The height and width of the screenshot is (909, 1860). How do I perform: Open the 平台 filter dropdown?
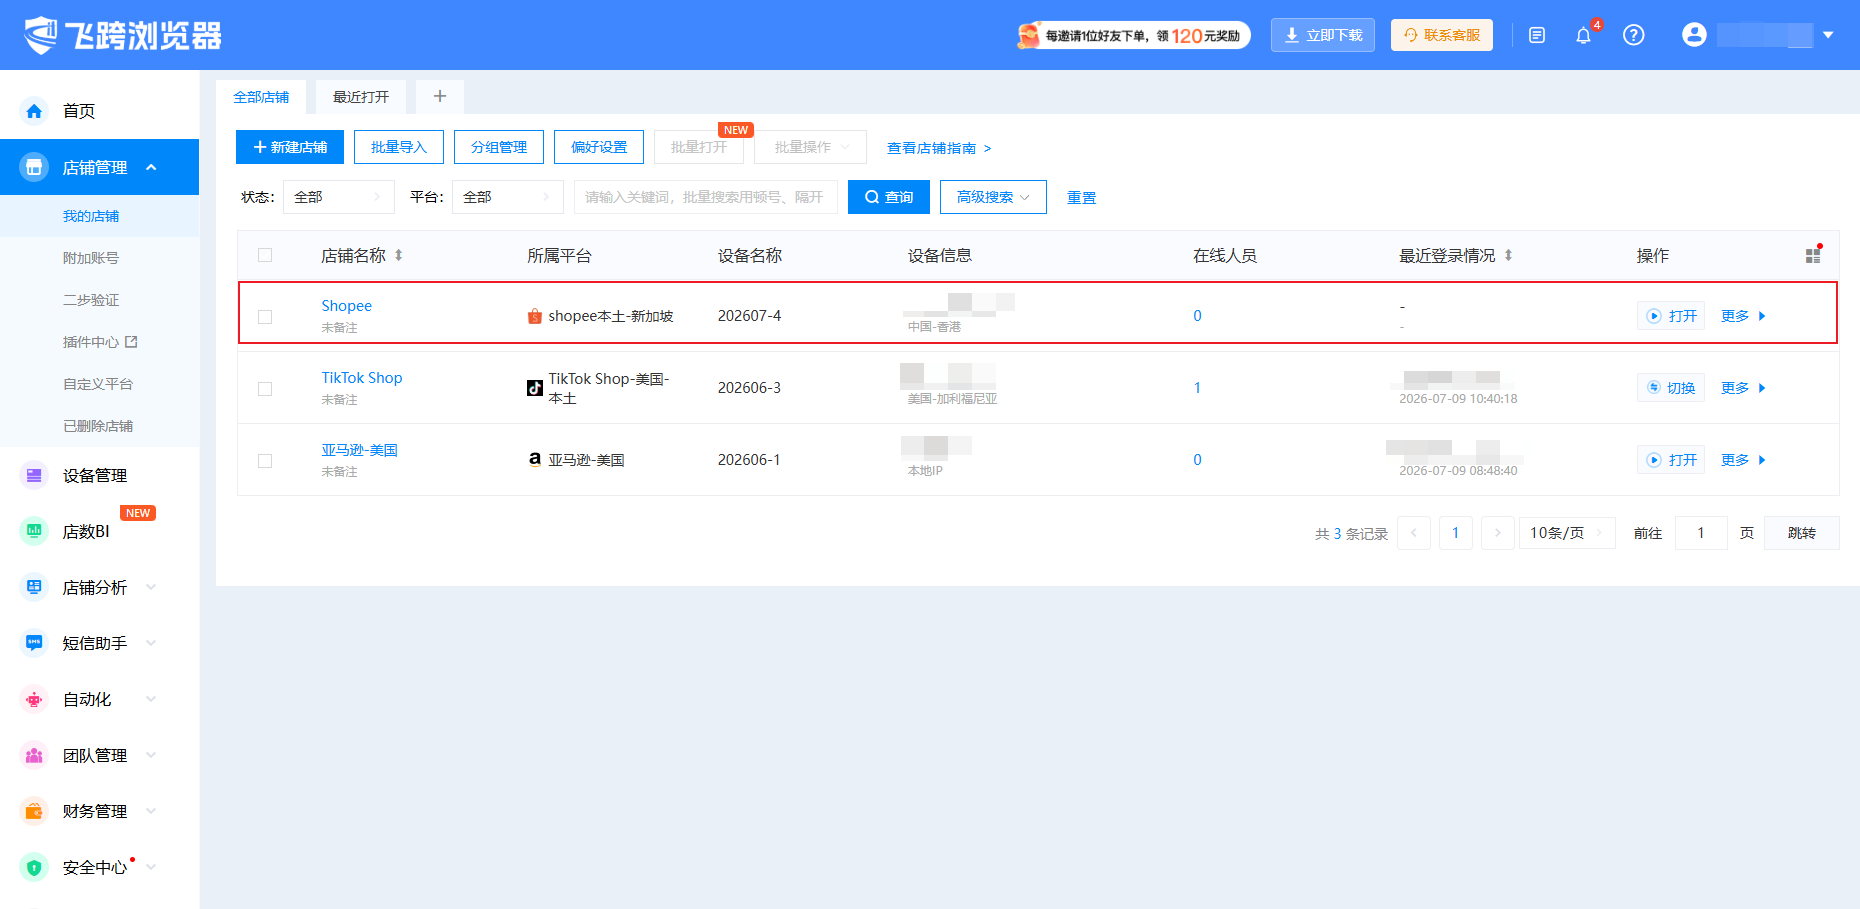(508, 197)
